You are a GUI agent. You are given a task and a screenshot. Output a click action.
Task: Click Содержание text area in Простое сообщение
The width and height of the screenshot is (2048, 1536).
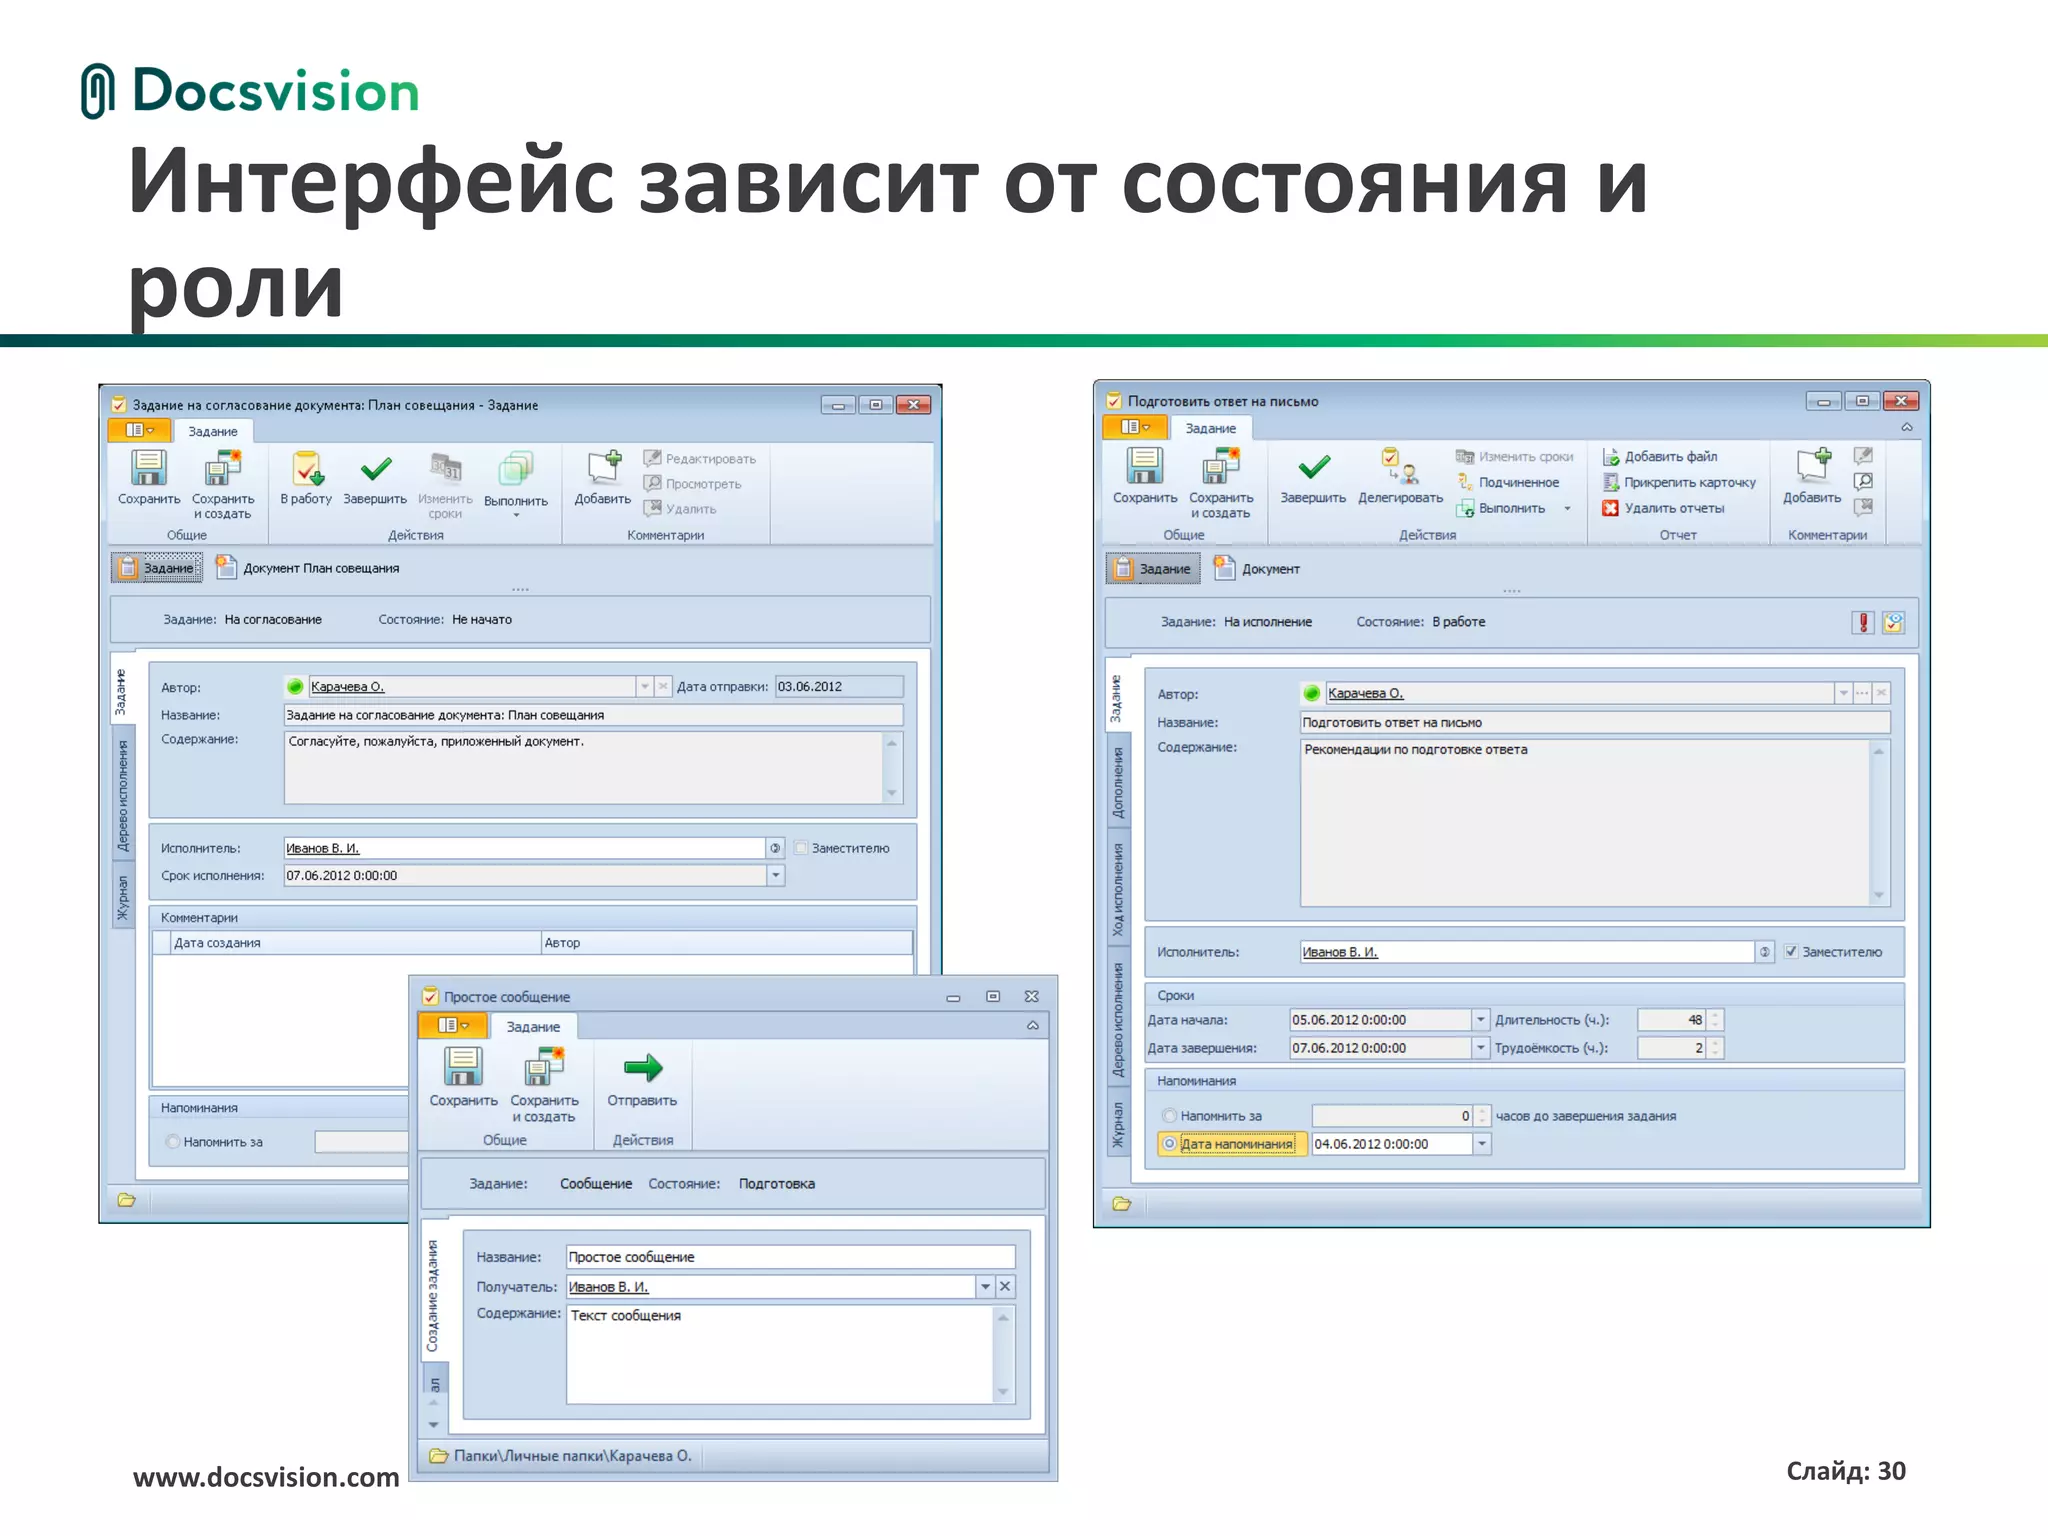[x=780, y=1354]
